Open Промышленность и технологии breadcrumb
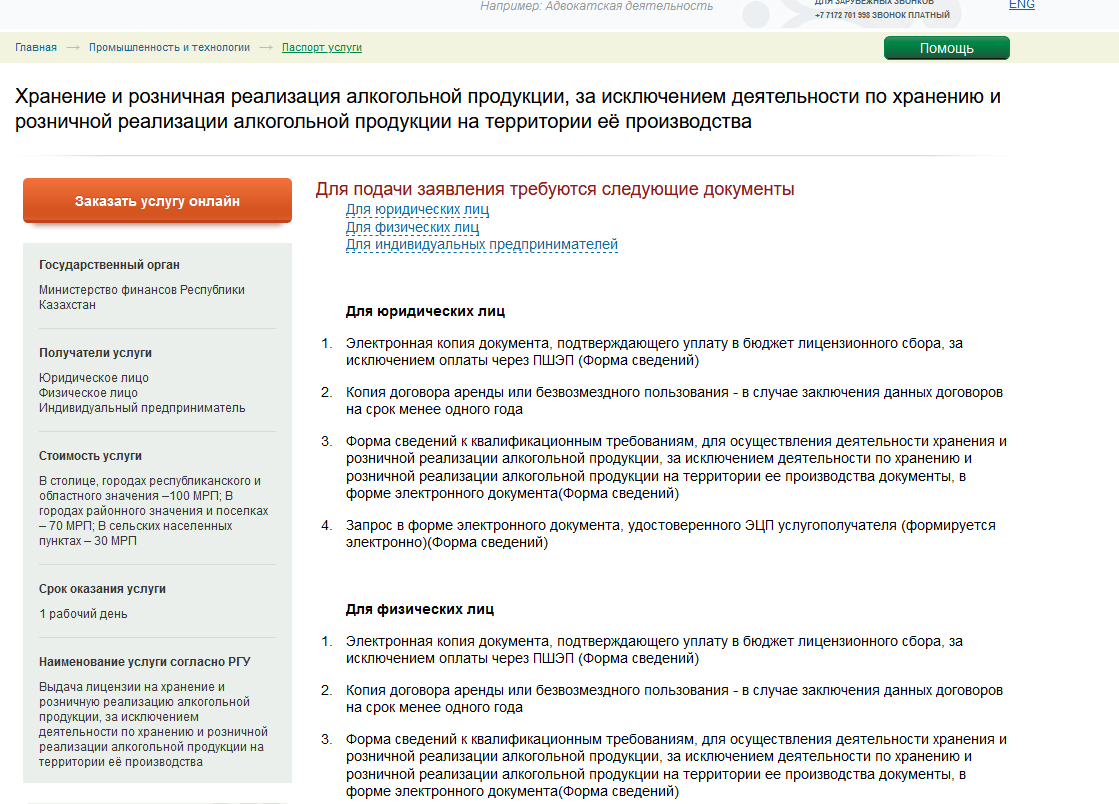This screenshot has height=804, width=1119. coord(169,47)
